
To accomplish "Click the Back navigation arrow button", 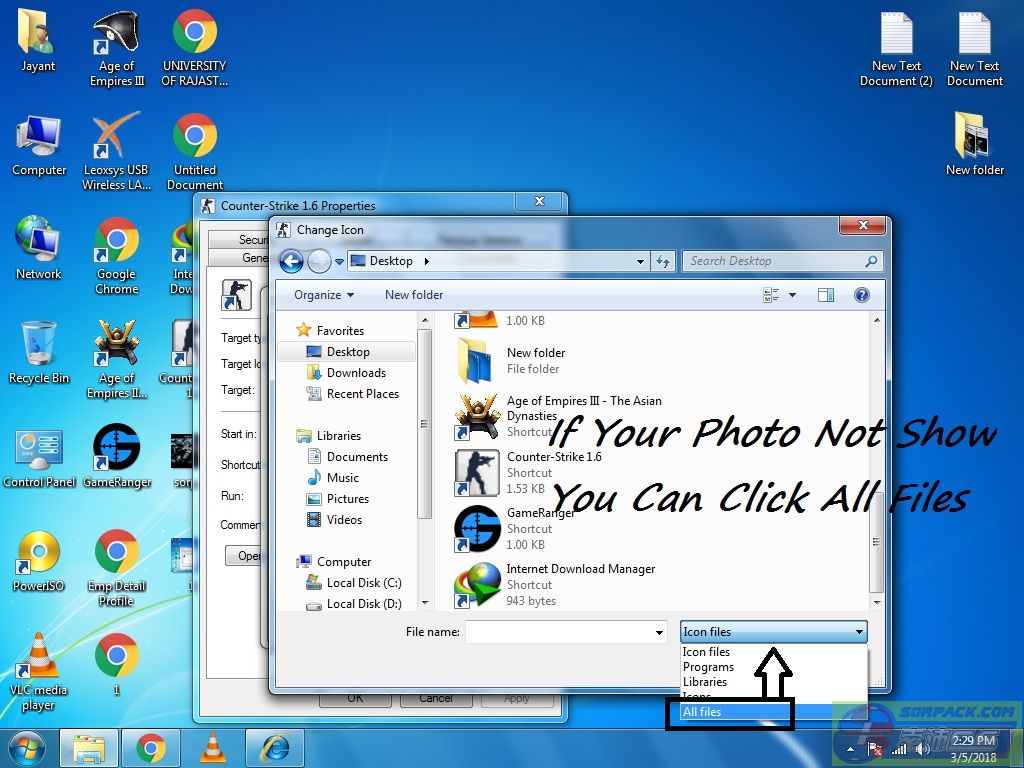I will (x=291, y=262).
